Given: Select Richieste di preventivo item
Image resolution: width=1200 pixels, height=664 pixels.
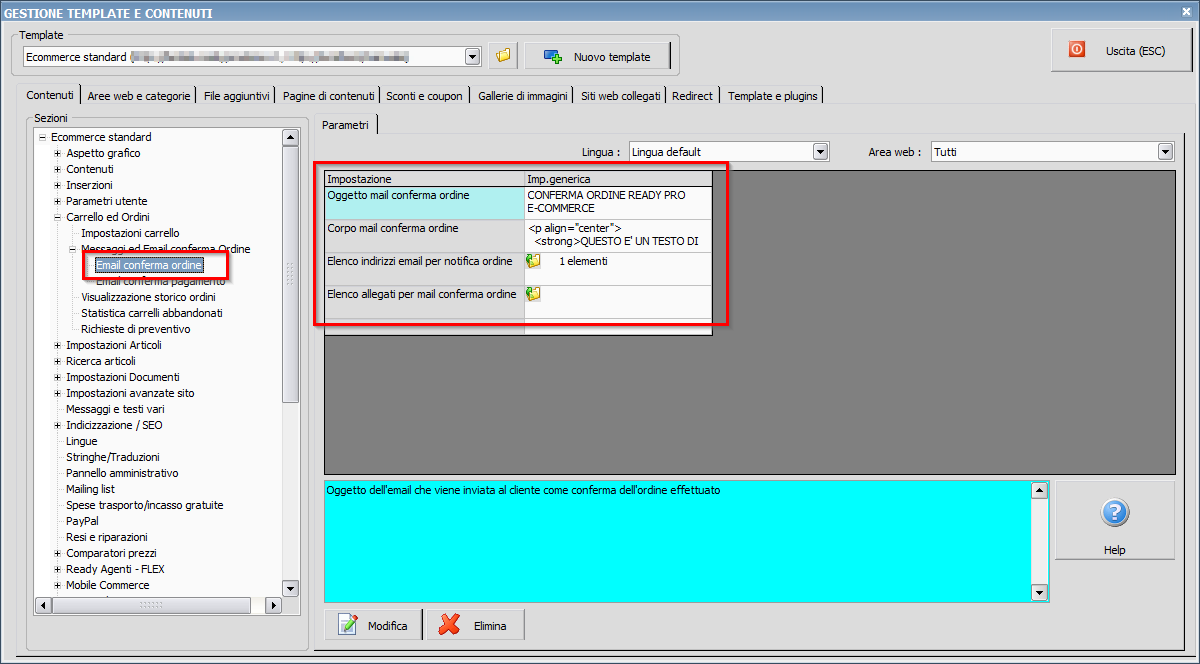Looking at the screenshot, I should (136, 329).
